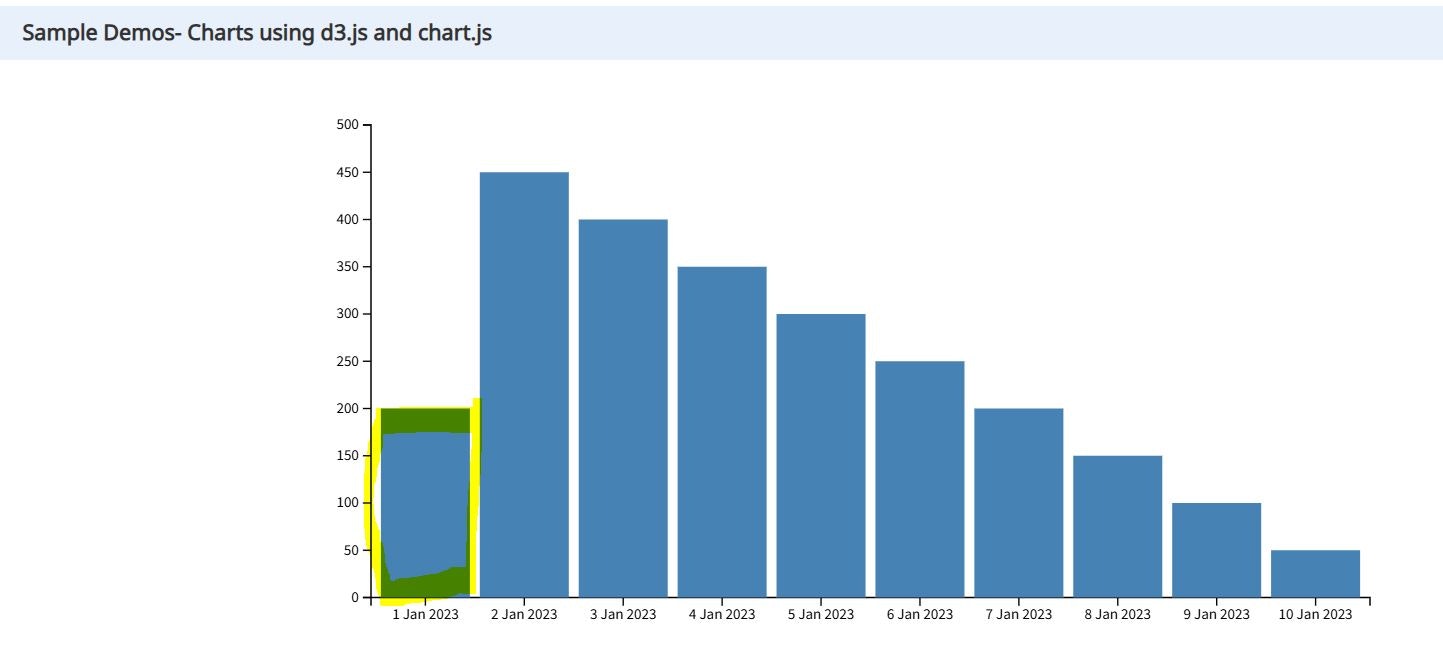Select the 4 Jan 2023 bar

(722, 432)
